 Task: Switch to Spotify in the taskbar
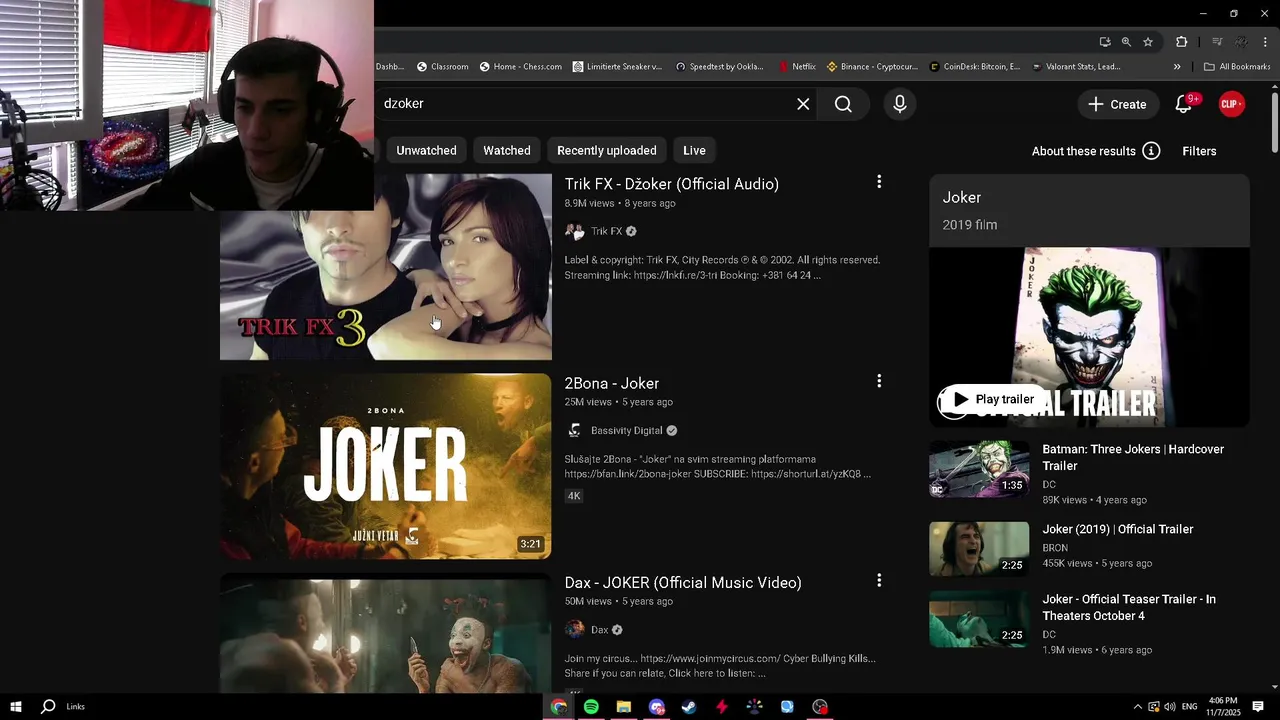(x=591, y=707)
